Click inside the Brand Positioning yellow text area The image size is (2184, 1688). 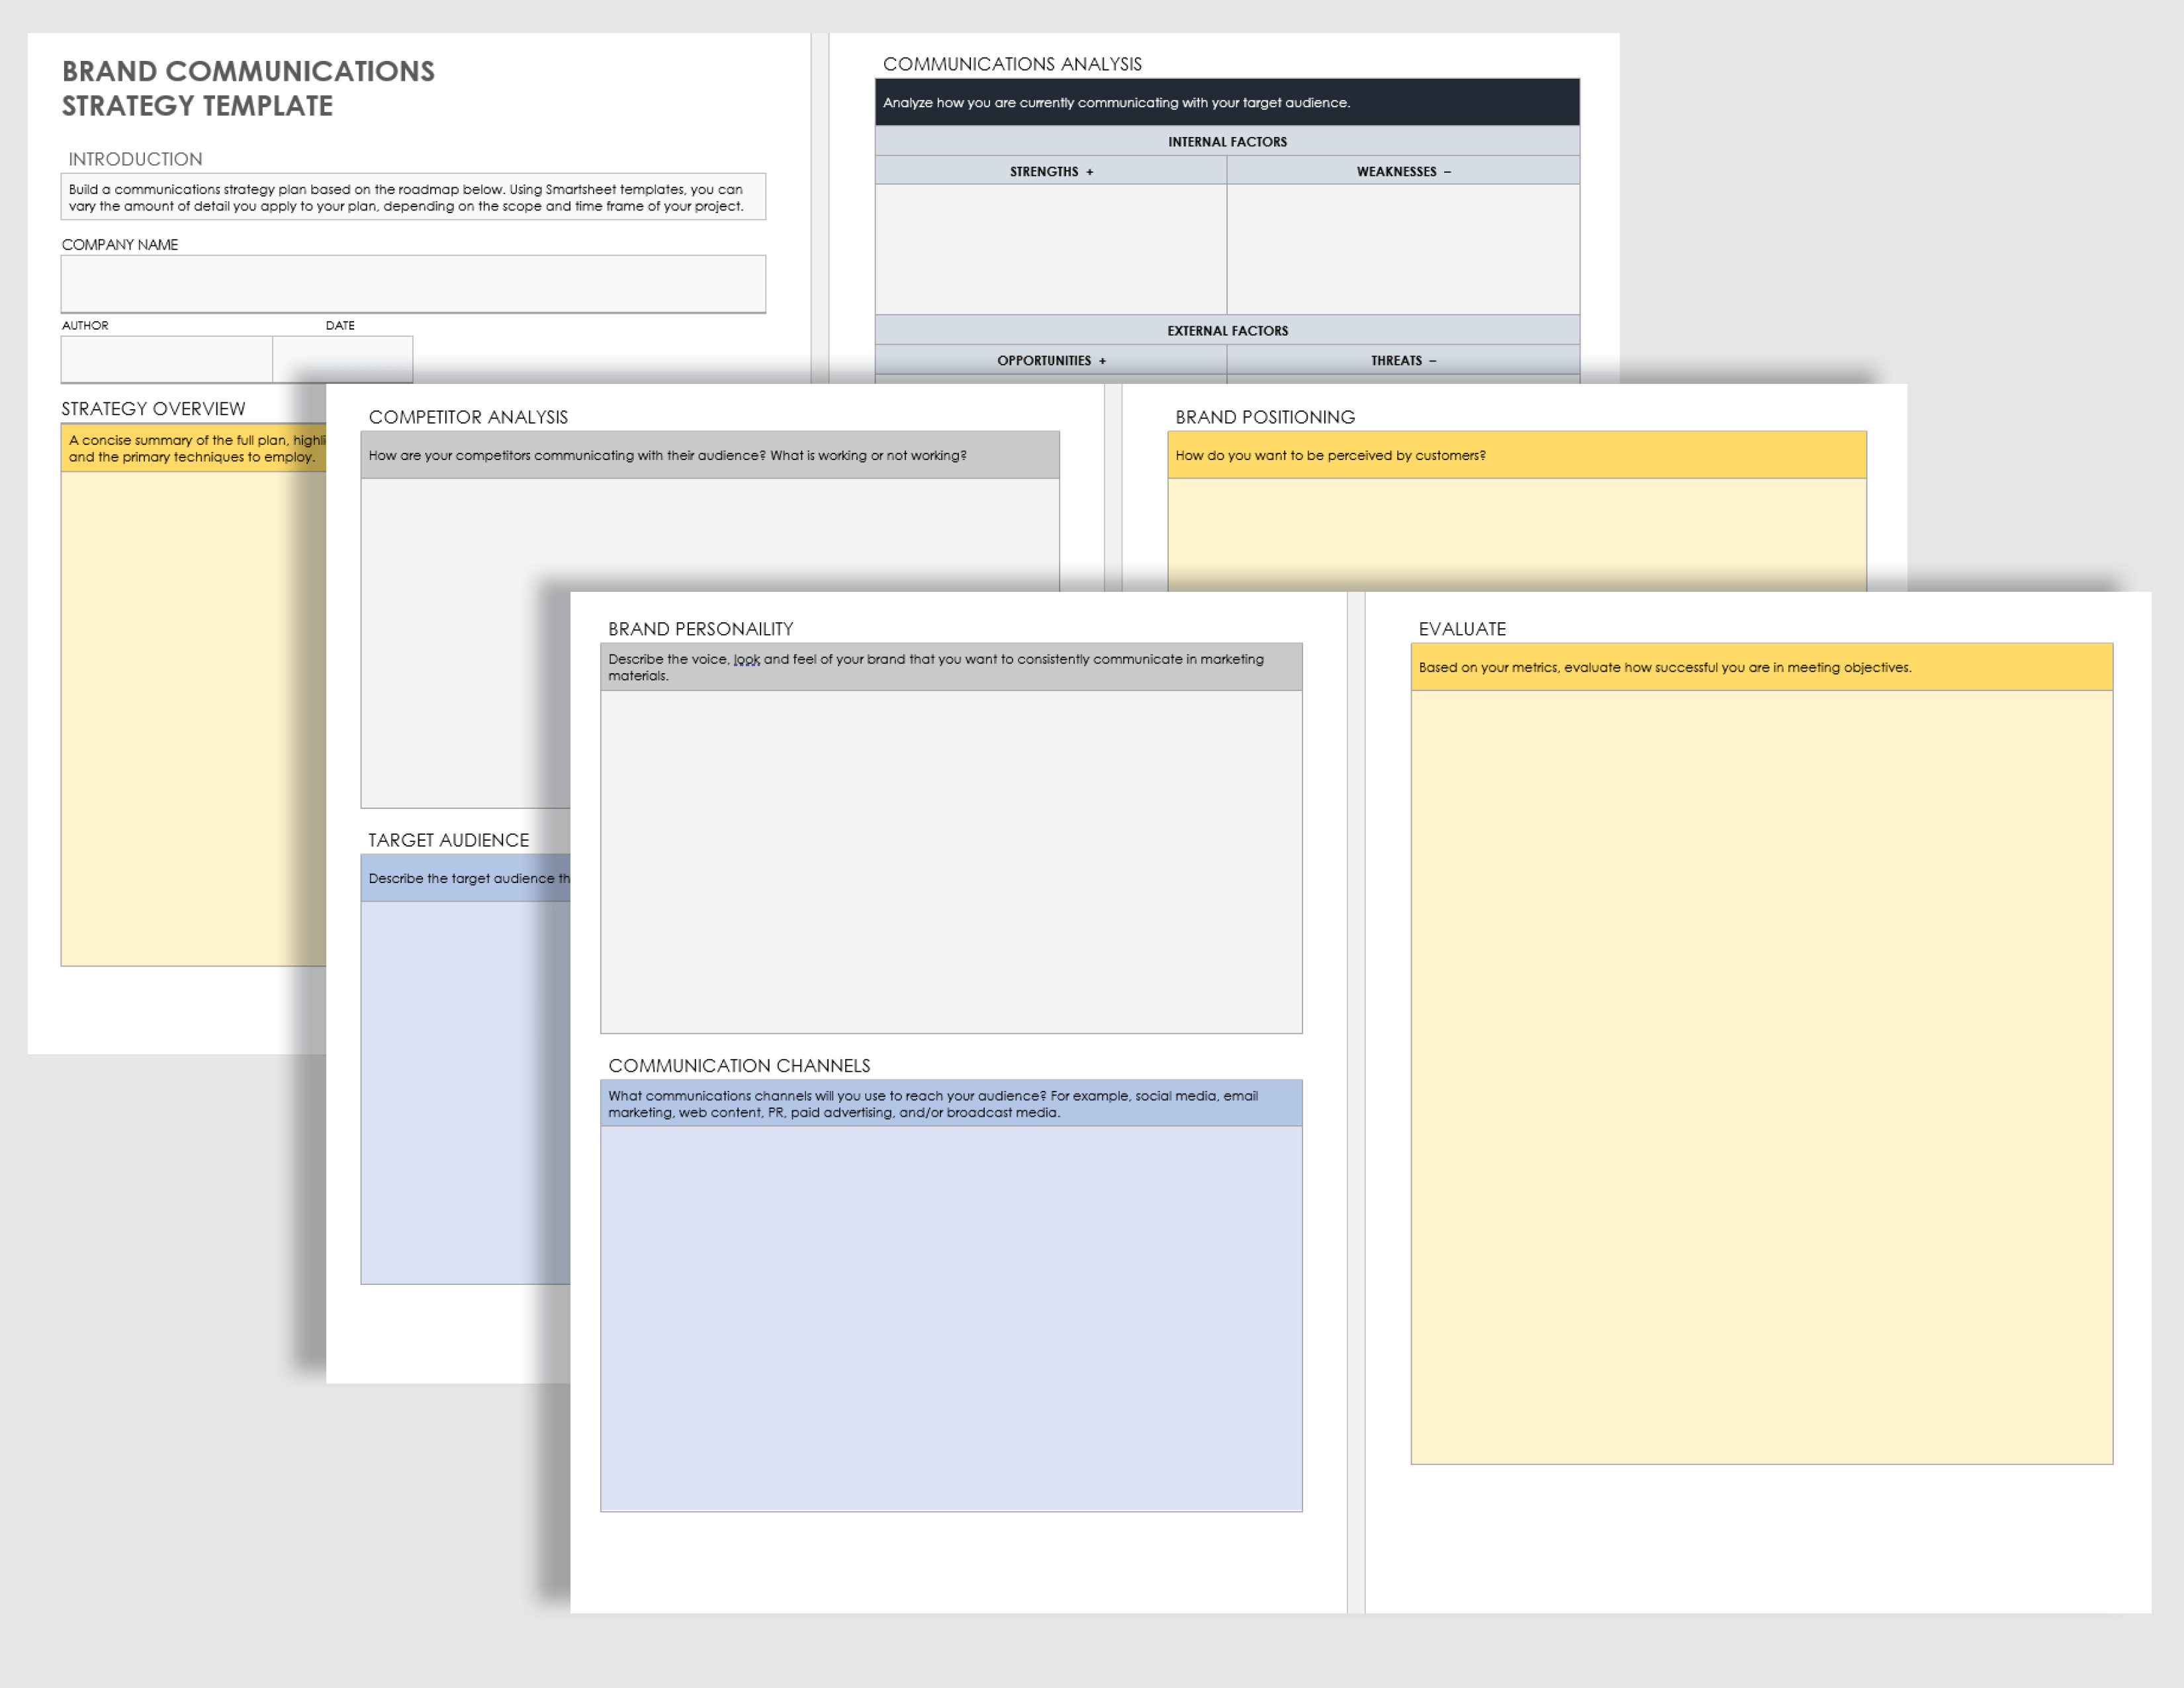pos(1517,534)
